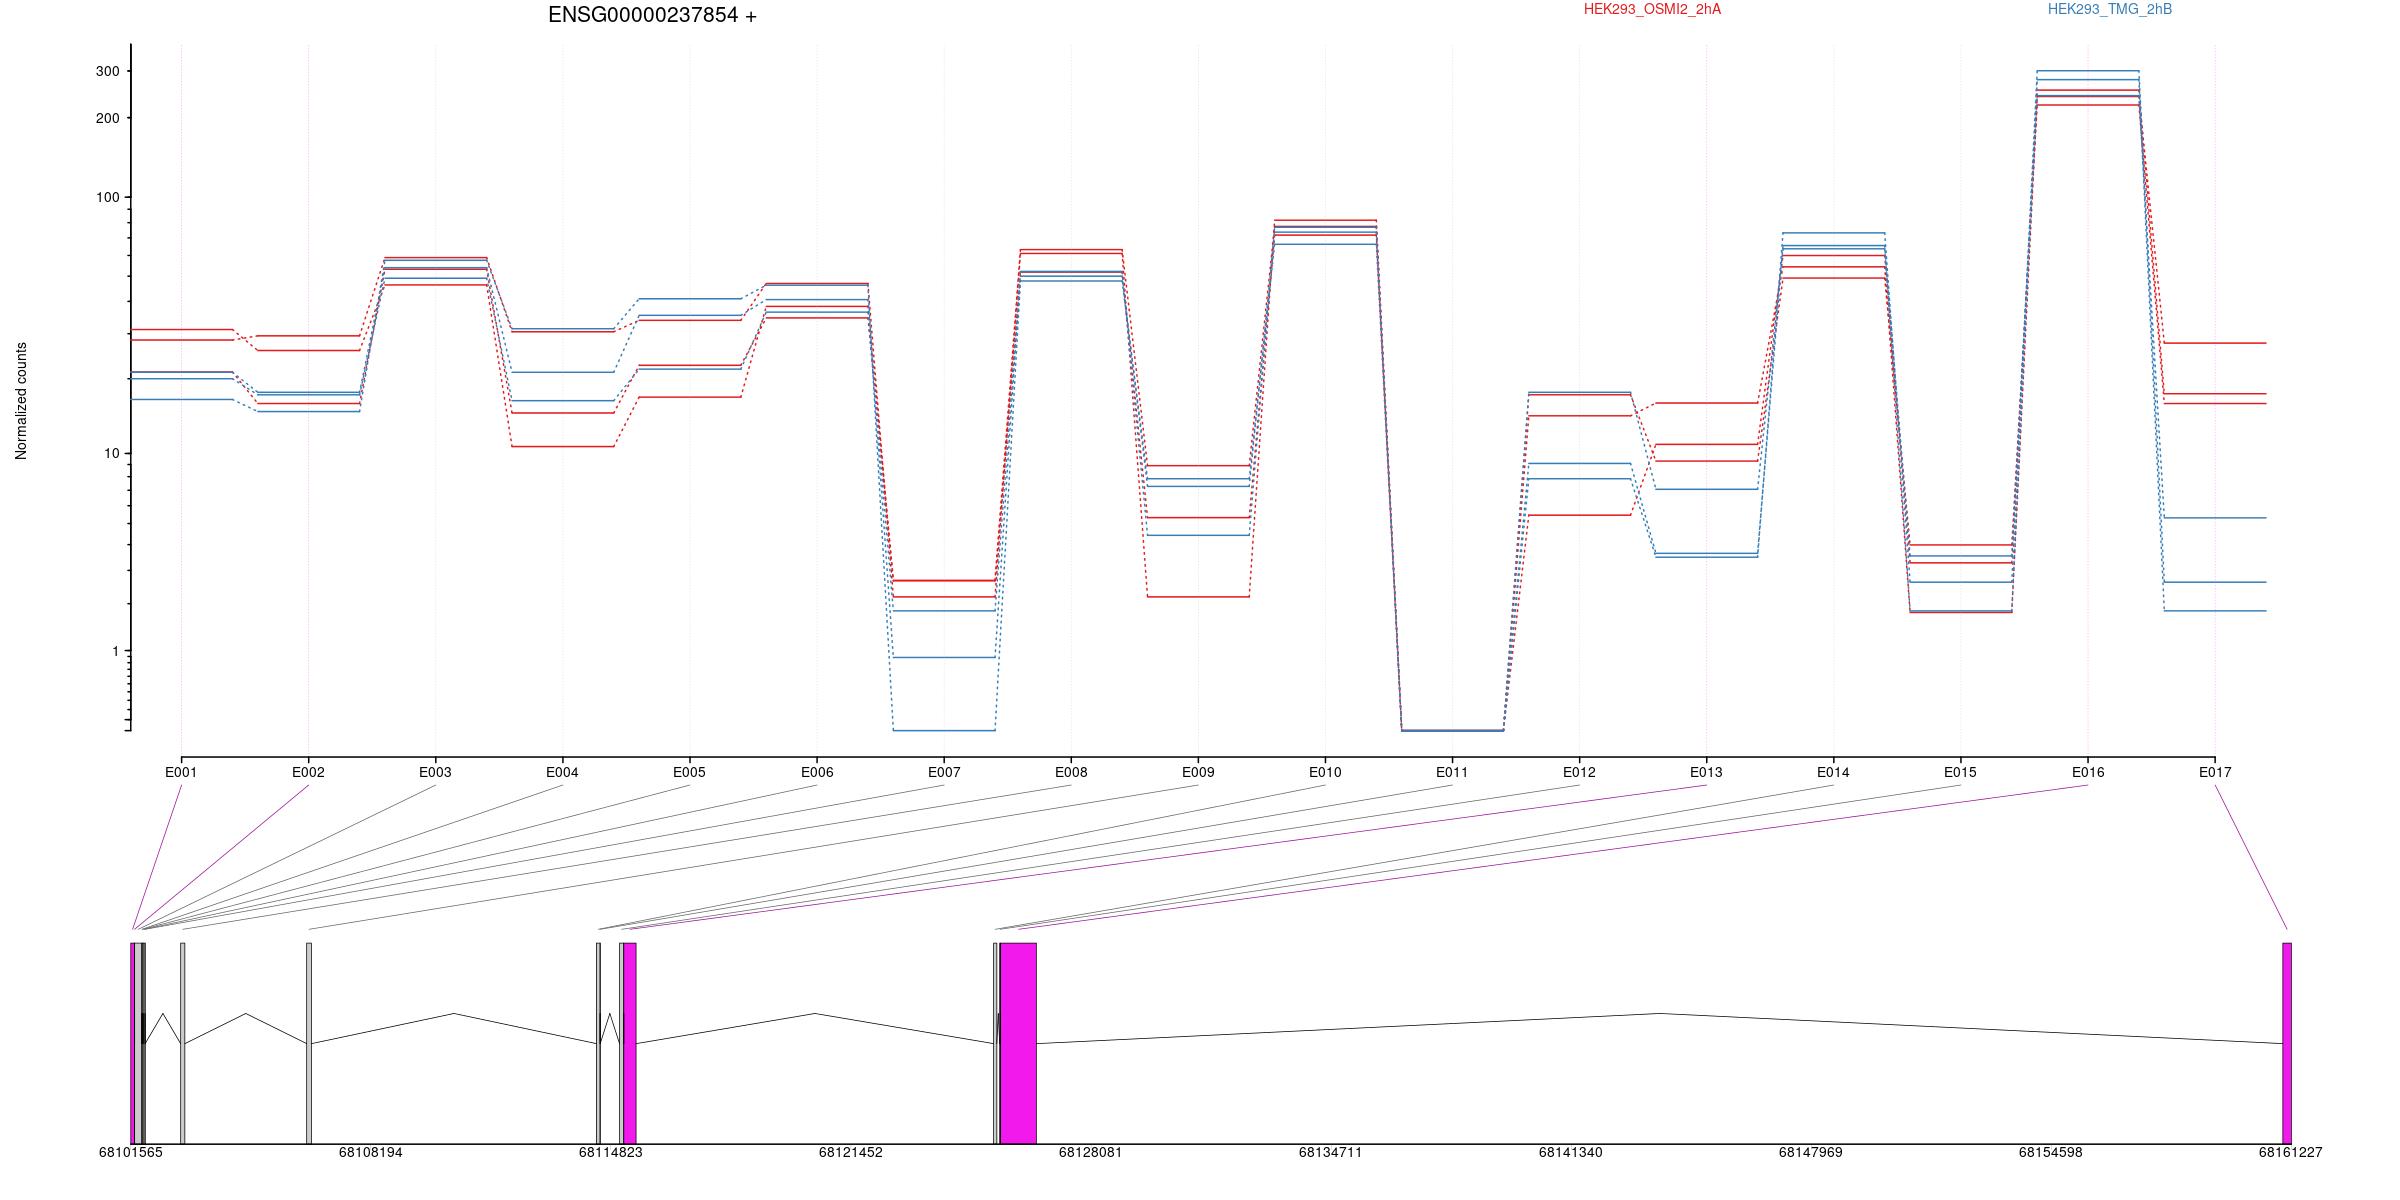Screen dimensions: 2400x1200
Task: Click genomic coordinate 68121452
Action: click(x=851, y=1152)
